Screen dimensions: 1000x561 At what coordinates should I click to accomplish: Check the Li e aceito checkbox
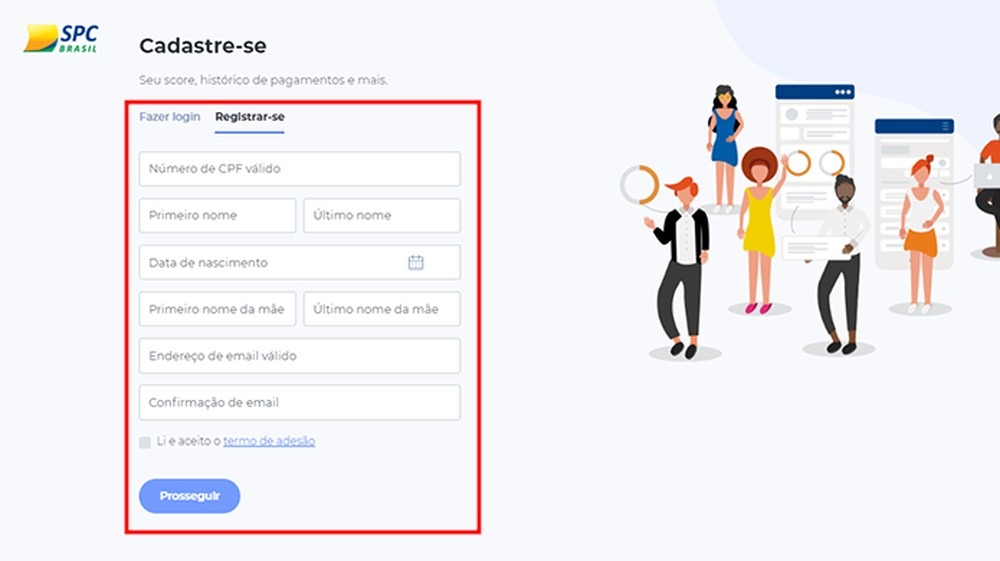pyautogui.click(x=145, y=442)
